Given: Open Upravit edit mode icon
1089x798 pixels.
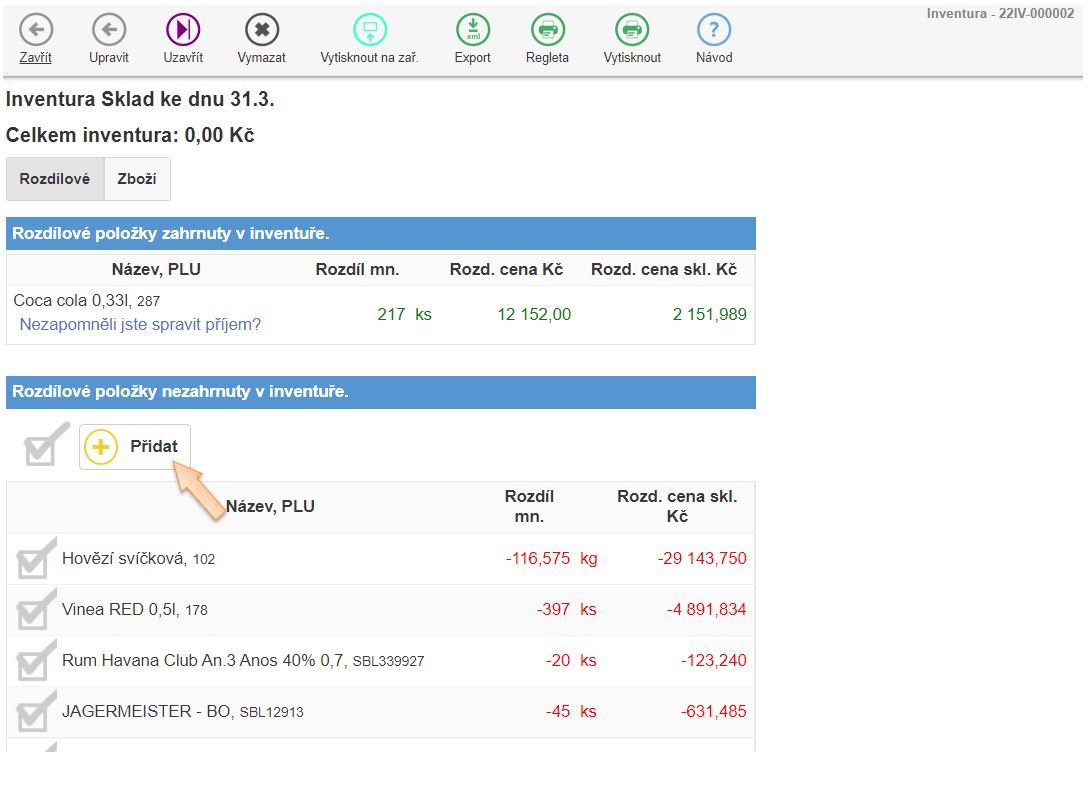Looking at the screenshot, I should pos(108,30).
